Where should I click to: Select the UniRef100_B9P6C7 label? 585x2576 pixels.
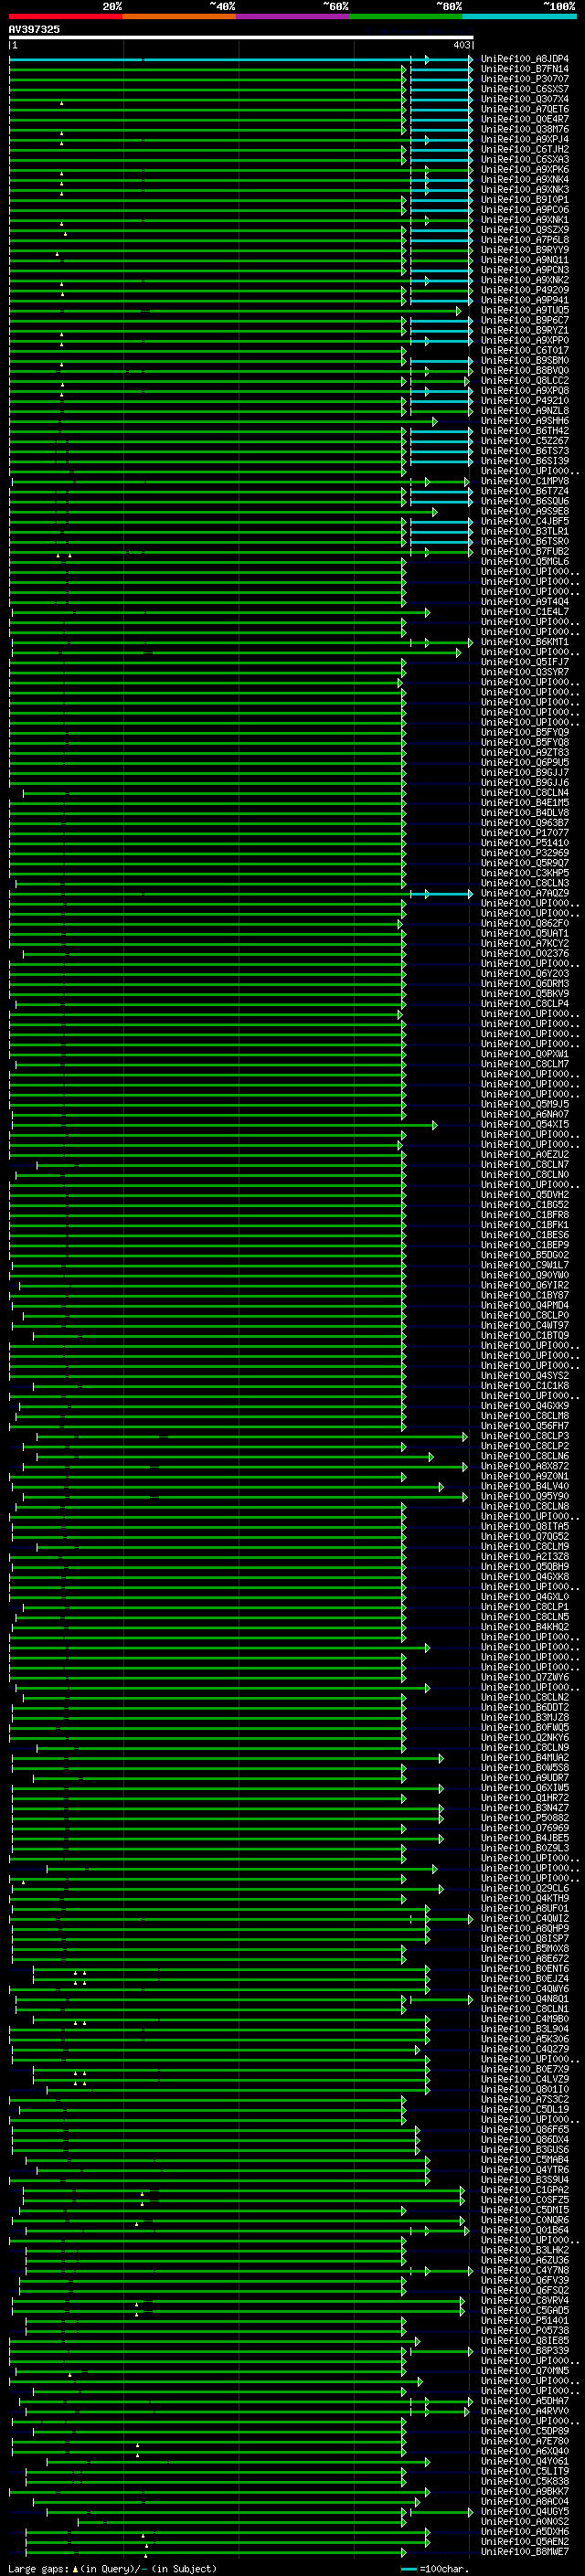pyautogui.click(x=525, y=320)
